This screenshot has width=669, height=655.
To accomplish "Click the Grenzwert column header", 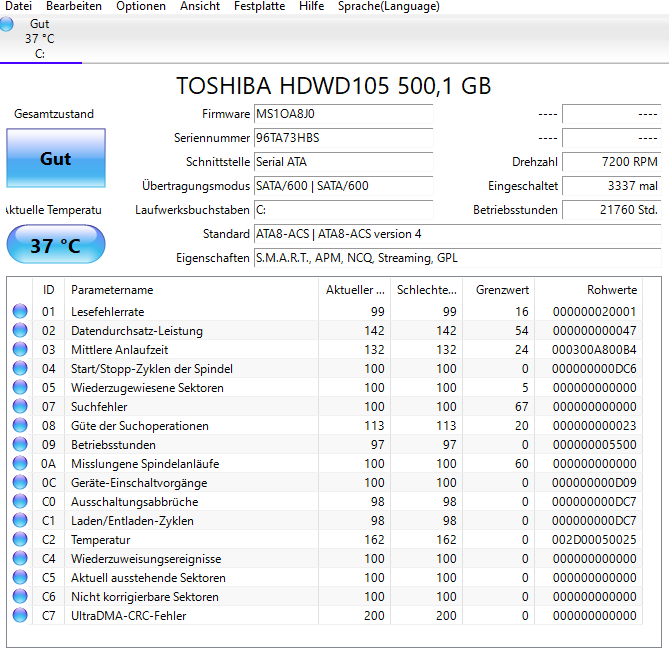I will 499,290.
